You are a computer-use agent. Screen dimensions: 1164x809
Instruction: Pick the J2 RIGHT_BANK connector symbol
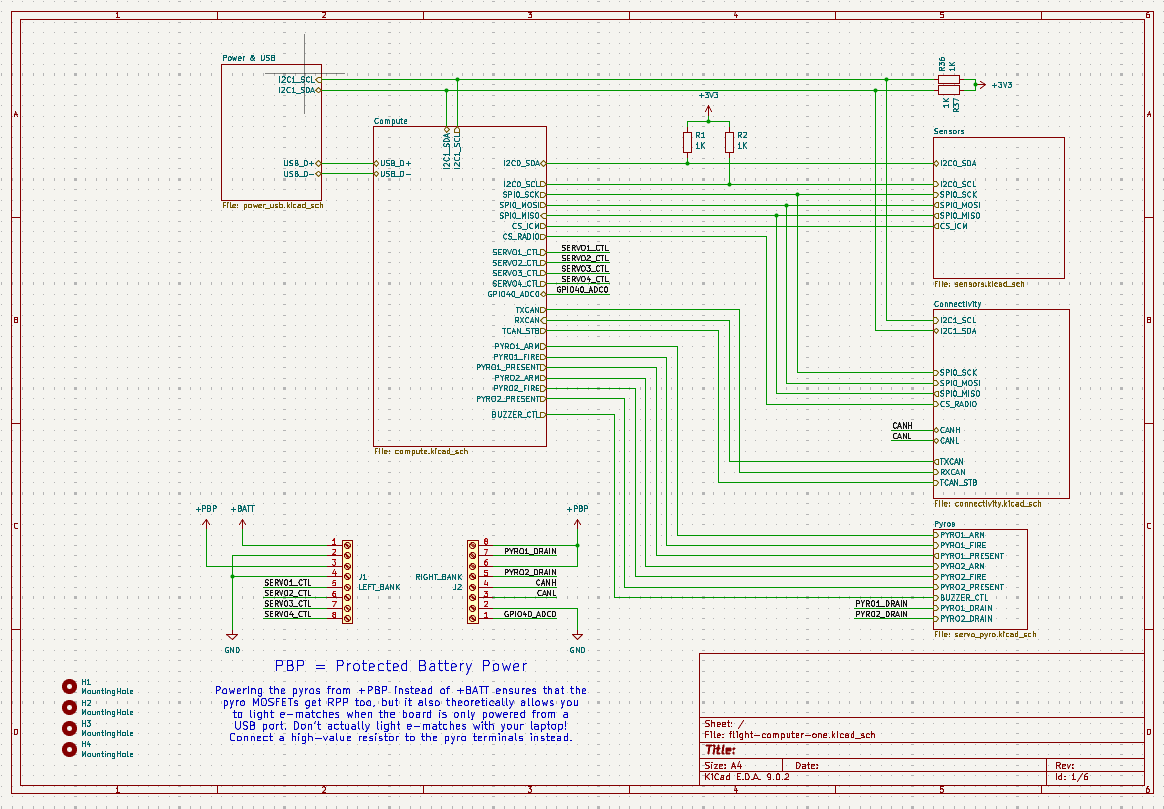click(473, 582)
